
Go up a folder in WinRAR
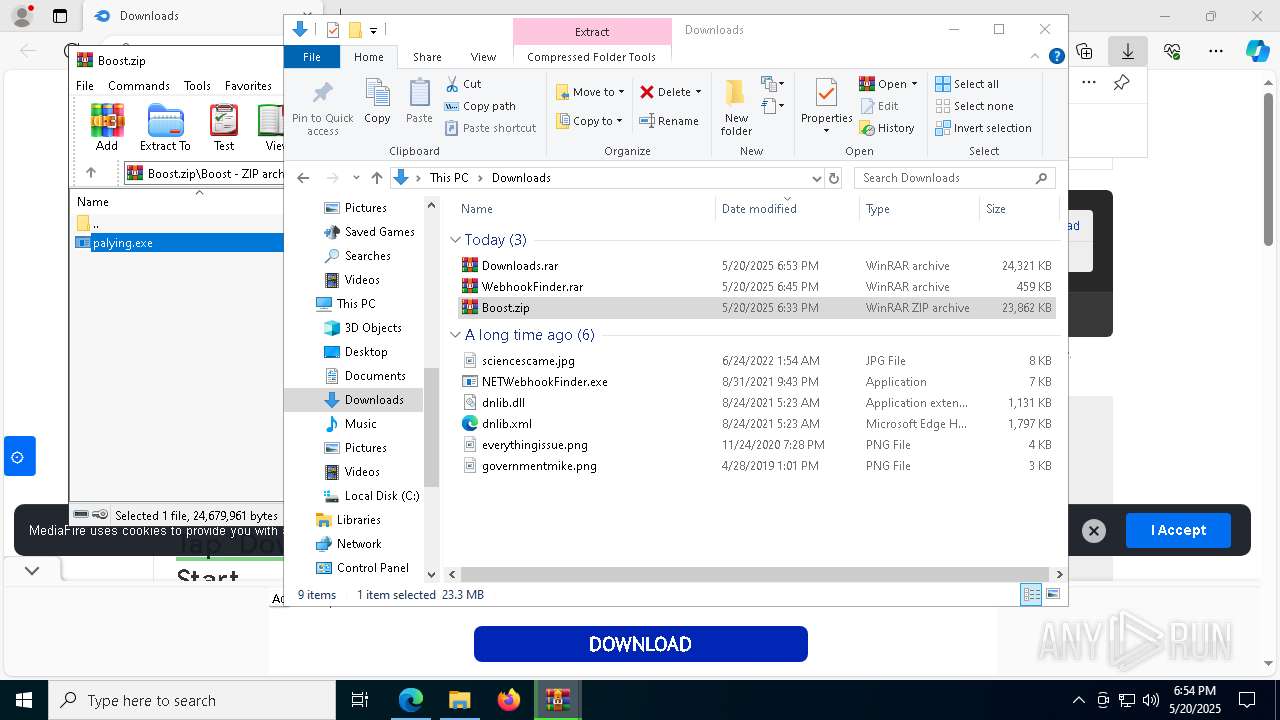coord(91,173)
